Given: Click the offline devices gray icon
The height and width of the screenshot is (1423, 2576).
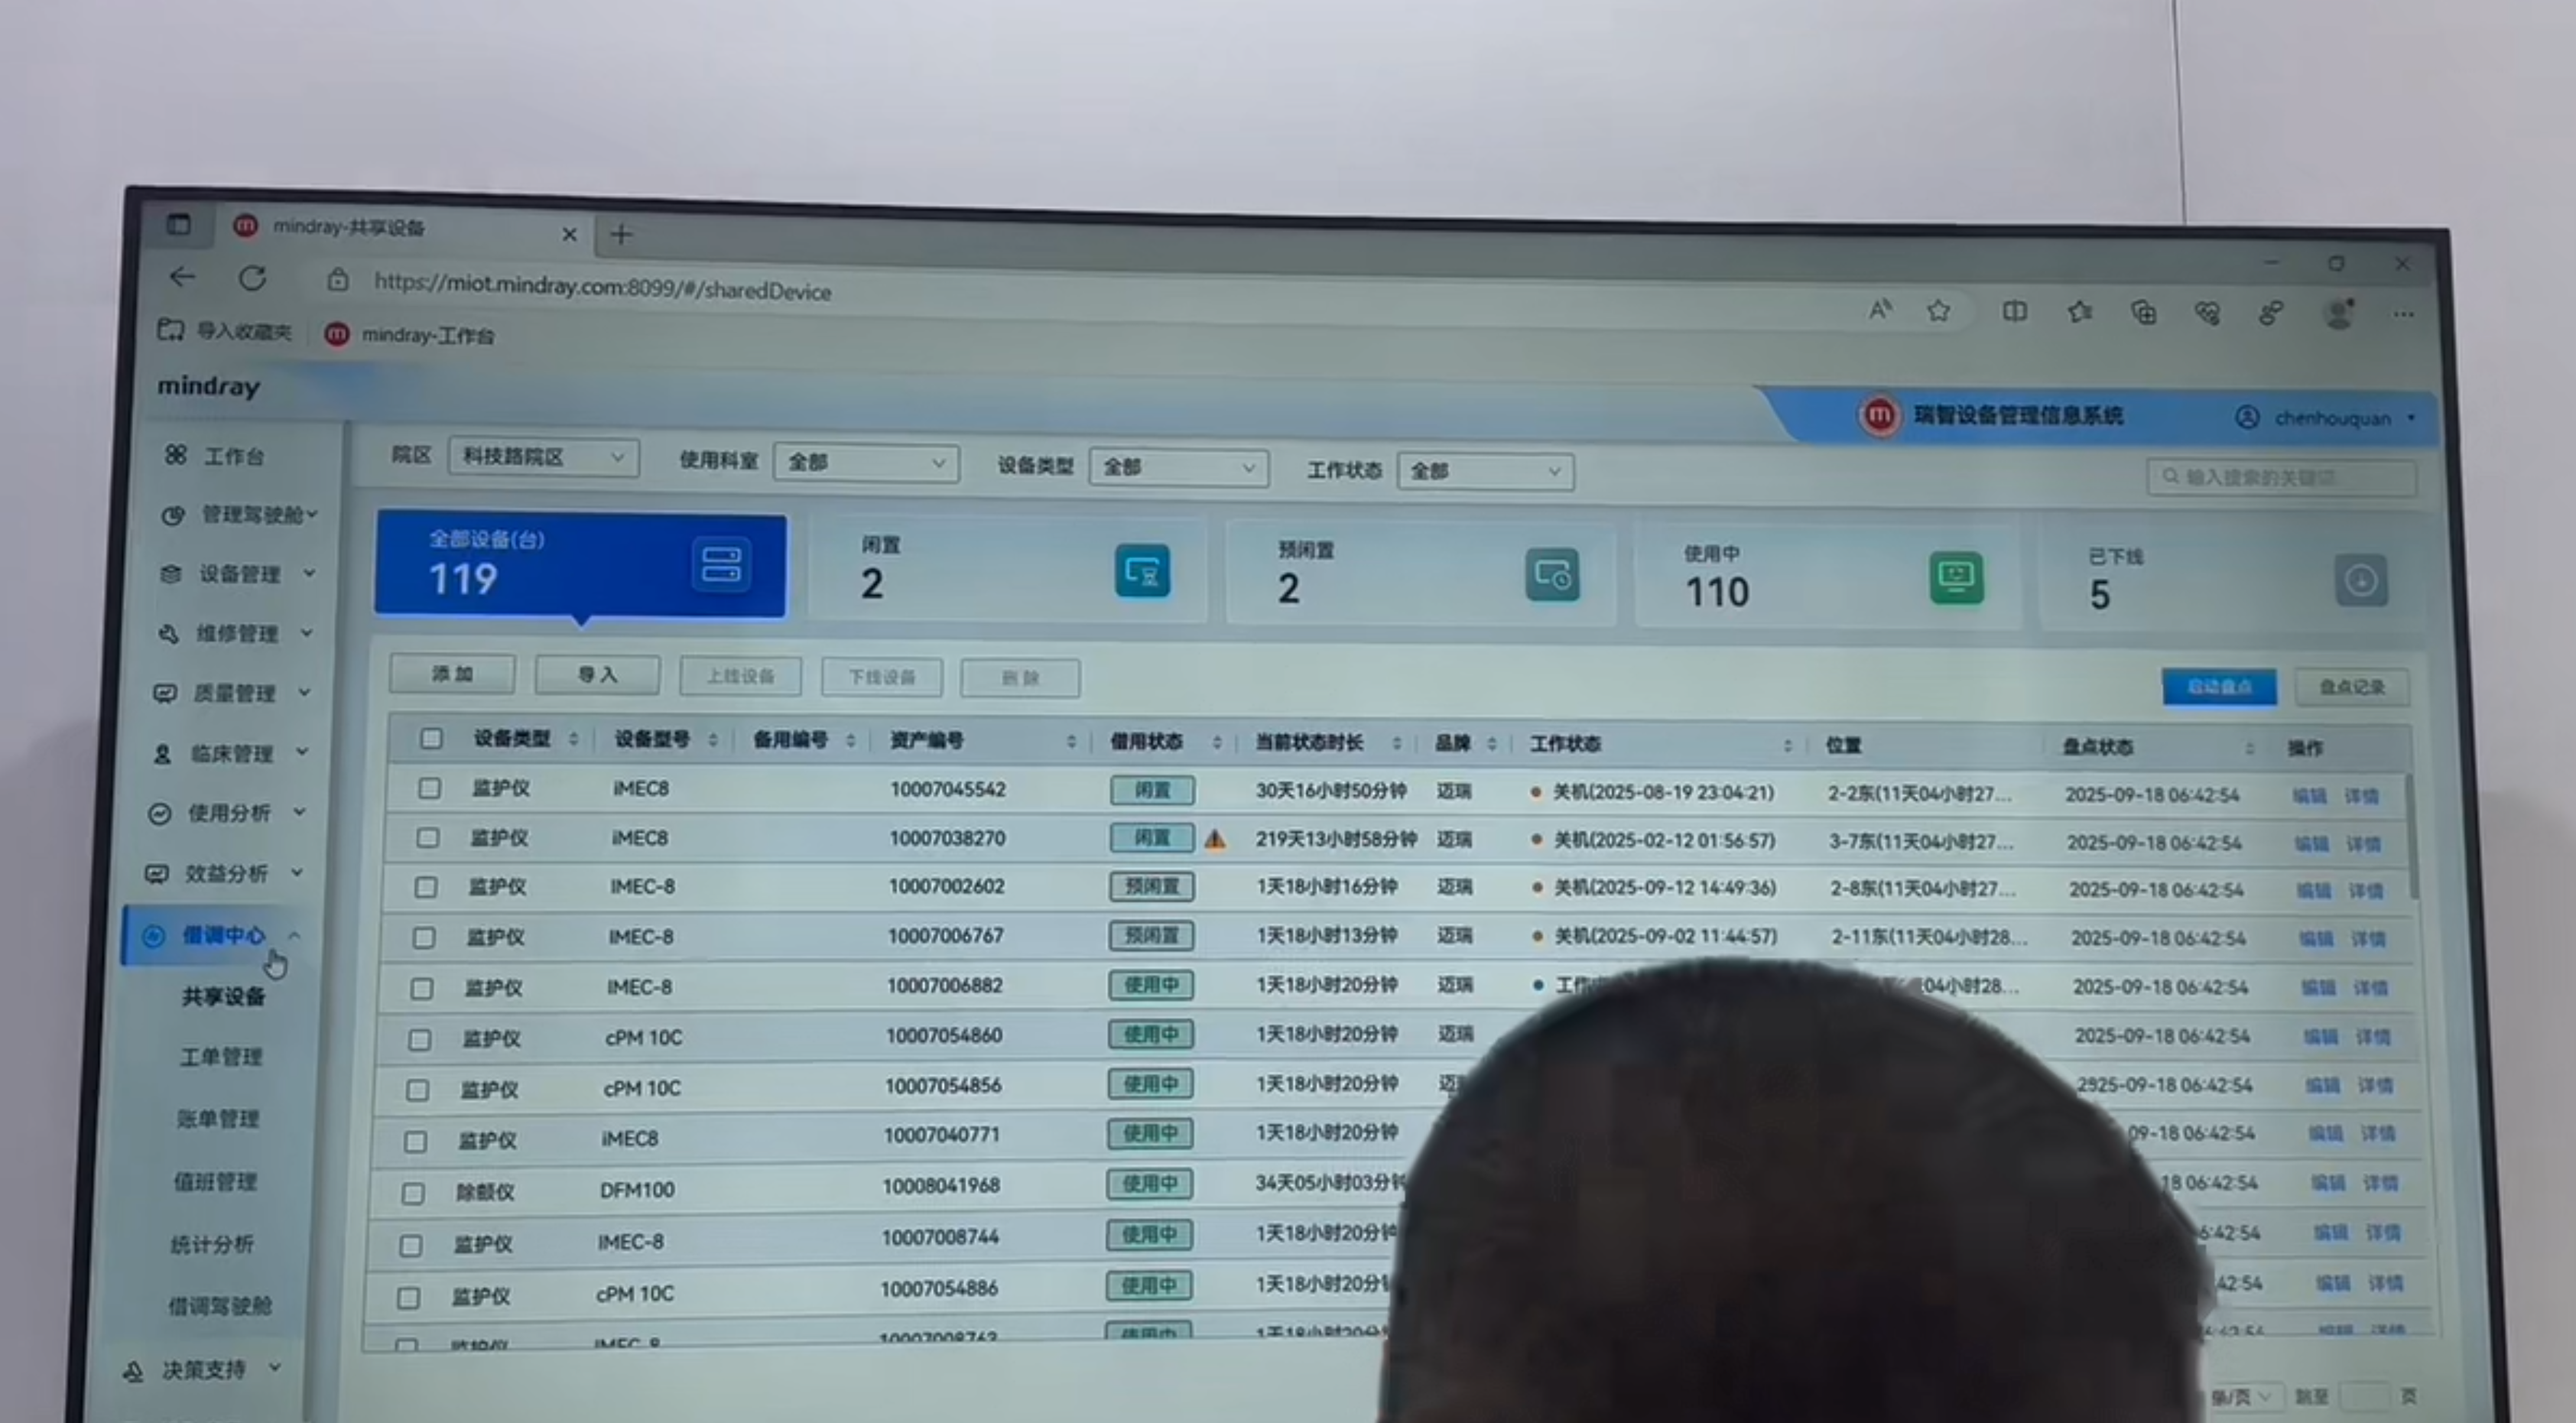Looking at the screenshot, I should click(2361, 581).
